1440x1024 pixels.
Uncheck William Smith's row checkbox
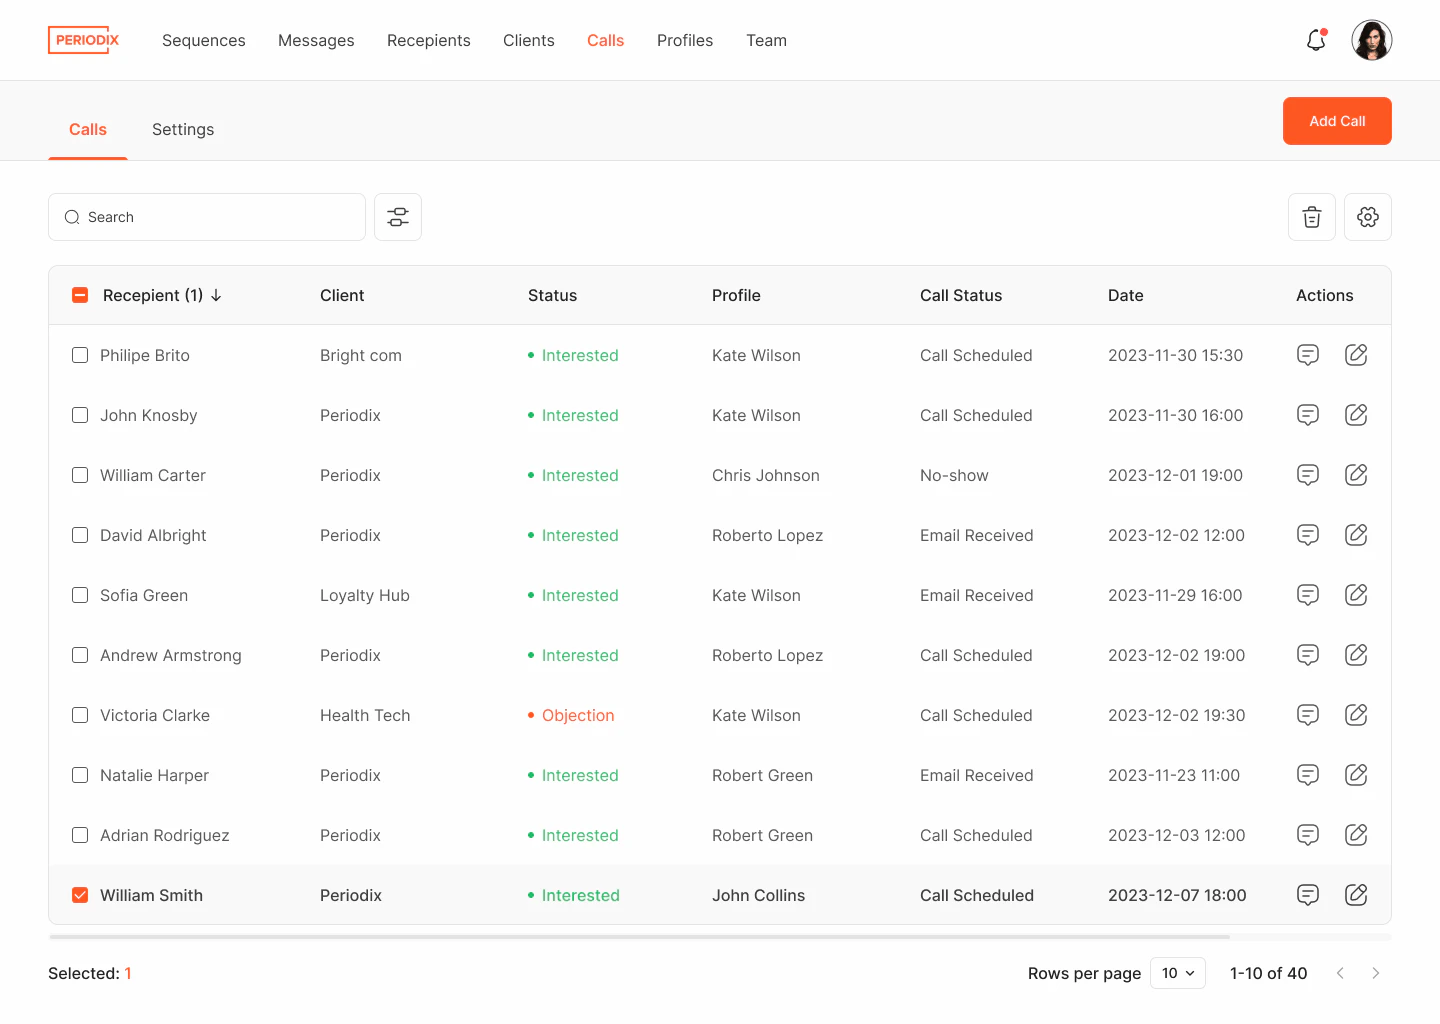tap(80, 895)
